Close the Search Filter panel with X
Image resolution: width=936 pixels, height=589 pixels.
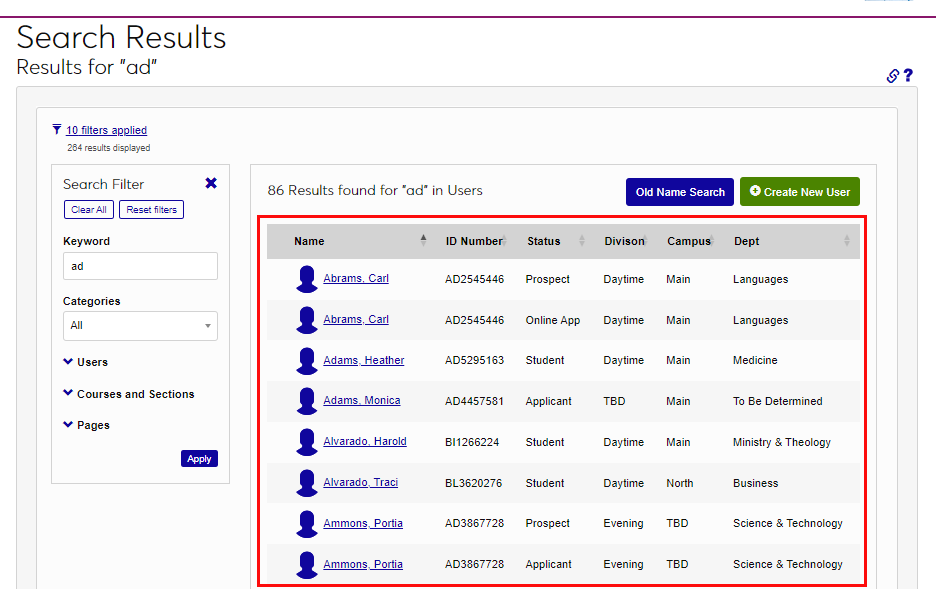click(x=211, y=183)
